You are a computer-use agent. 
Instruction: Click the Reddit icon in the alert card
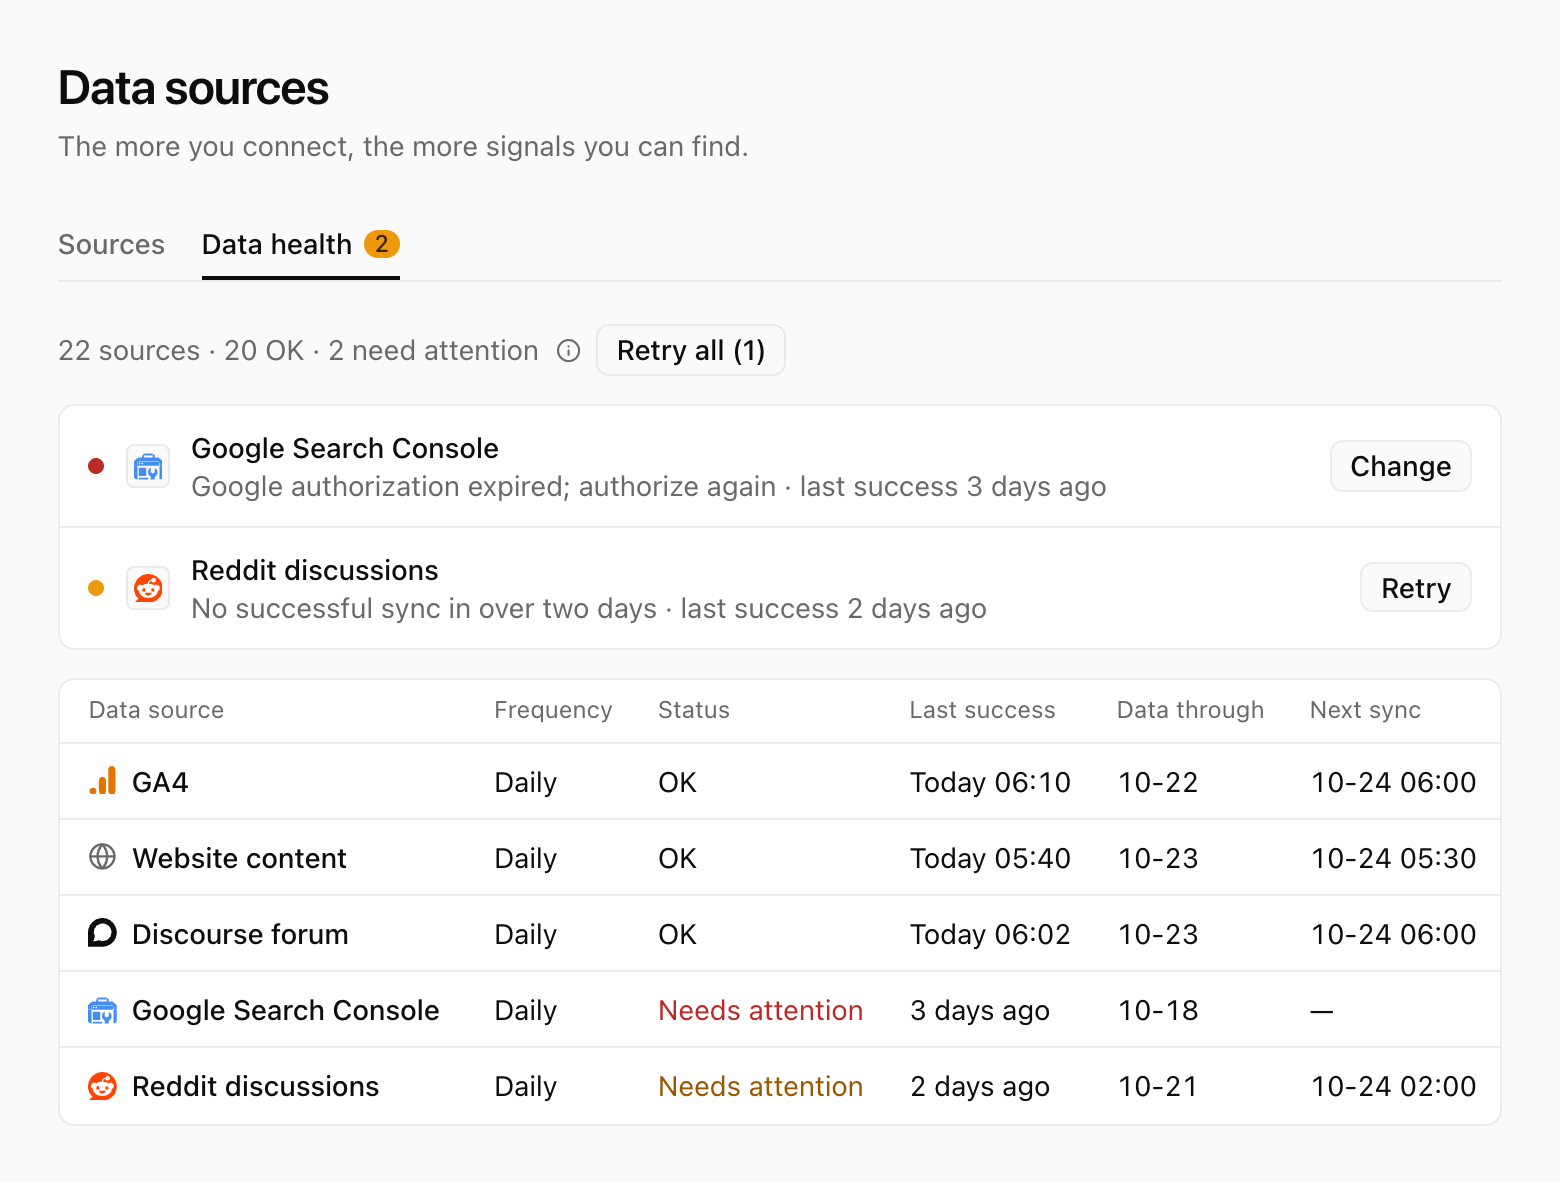[x=148, y=588]
